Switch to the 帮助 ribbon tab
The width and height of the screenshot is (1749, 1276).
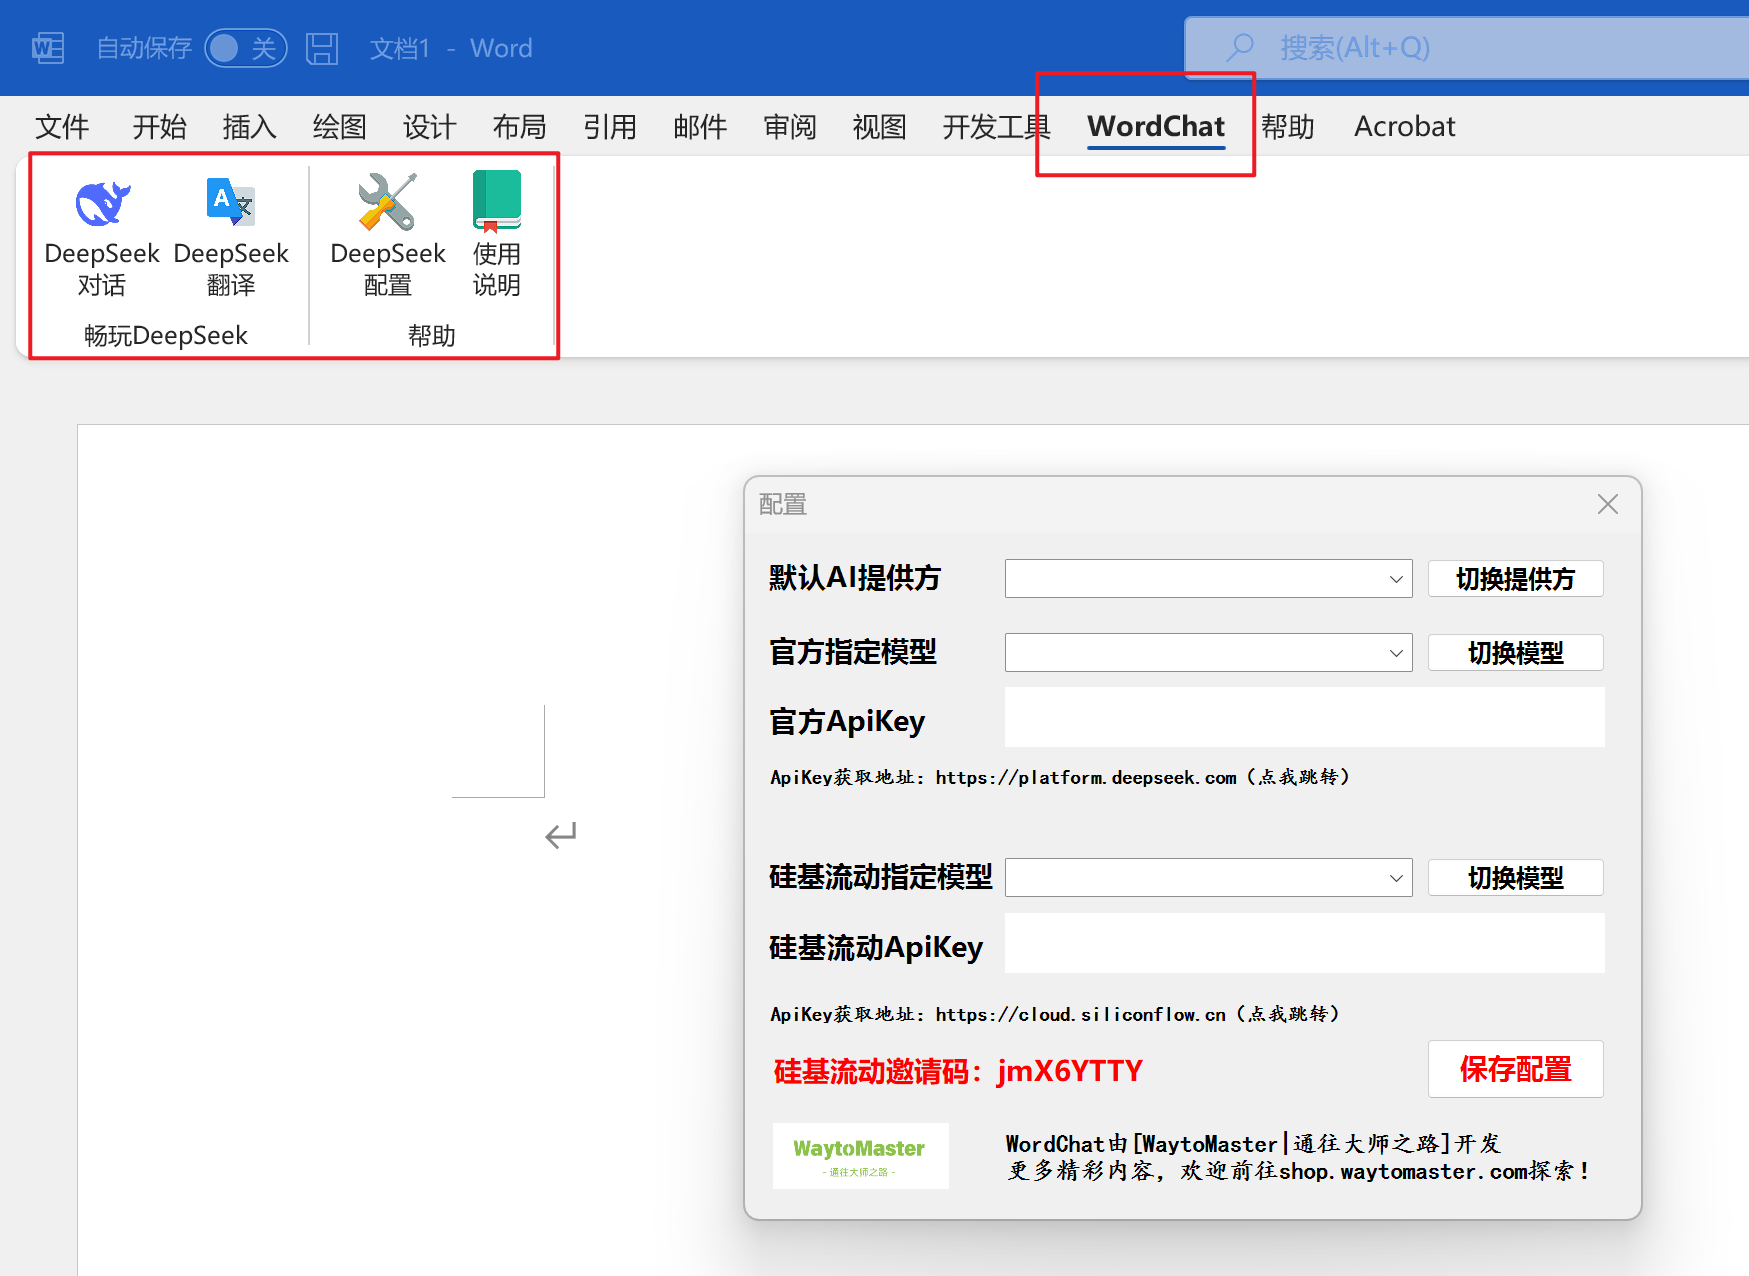pyautogui.click(x=1288, y=127)
